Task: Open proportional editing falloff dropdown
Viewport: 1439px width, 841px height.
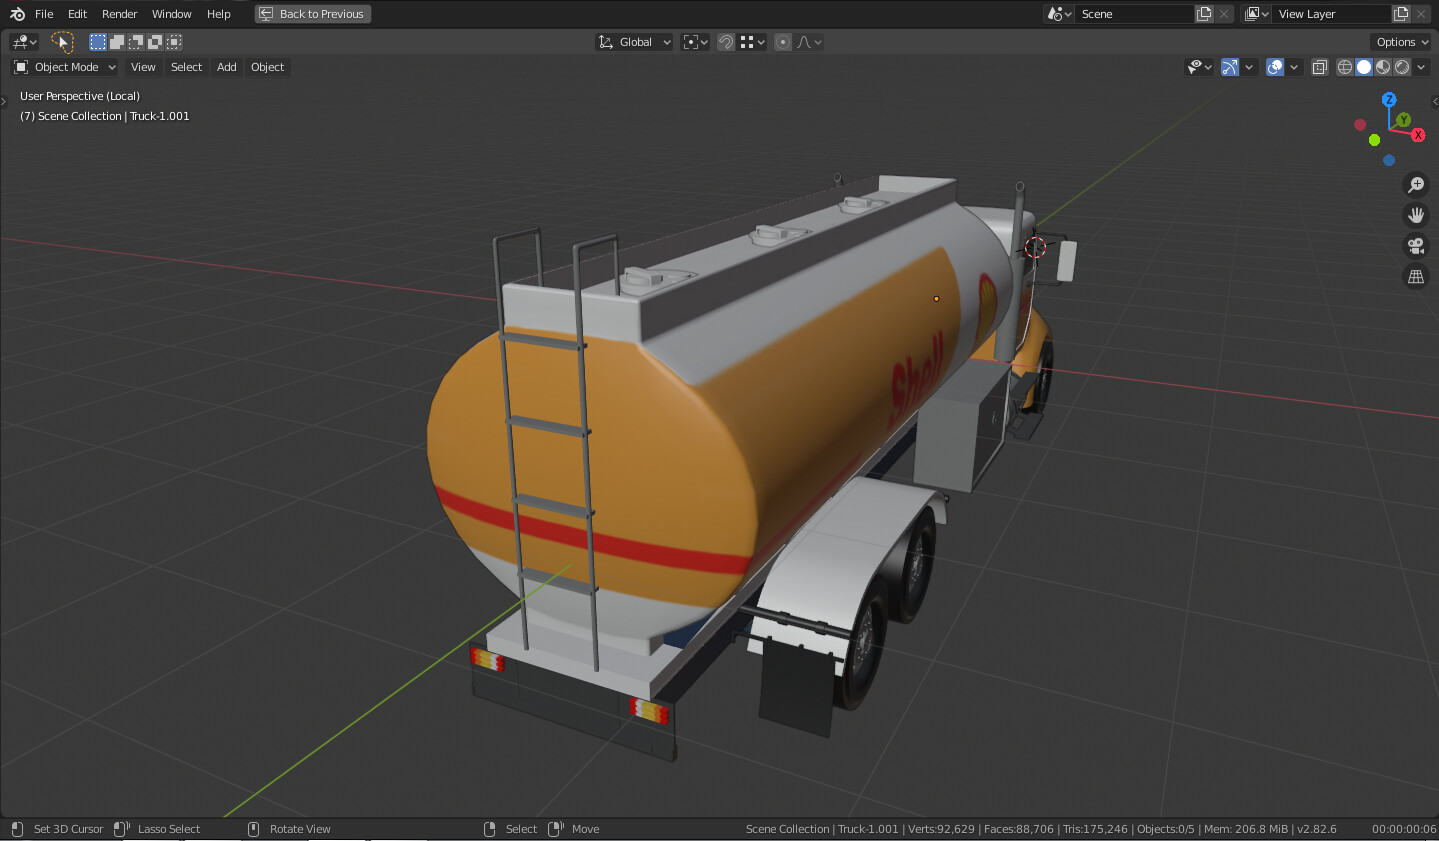Action: 809,42
